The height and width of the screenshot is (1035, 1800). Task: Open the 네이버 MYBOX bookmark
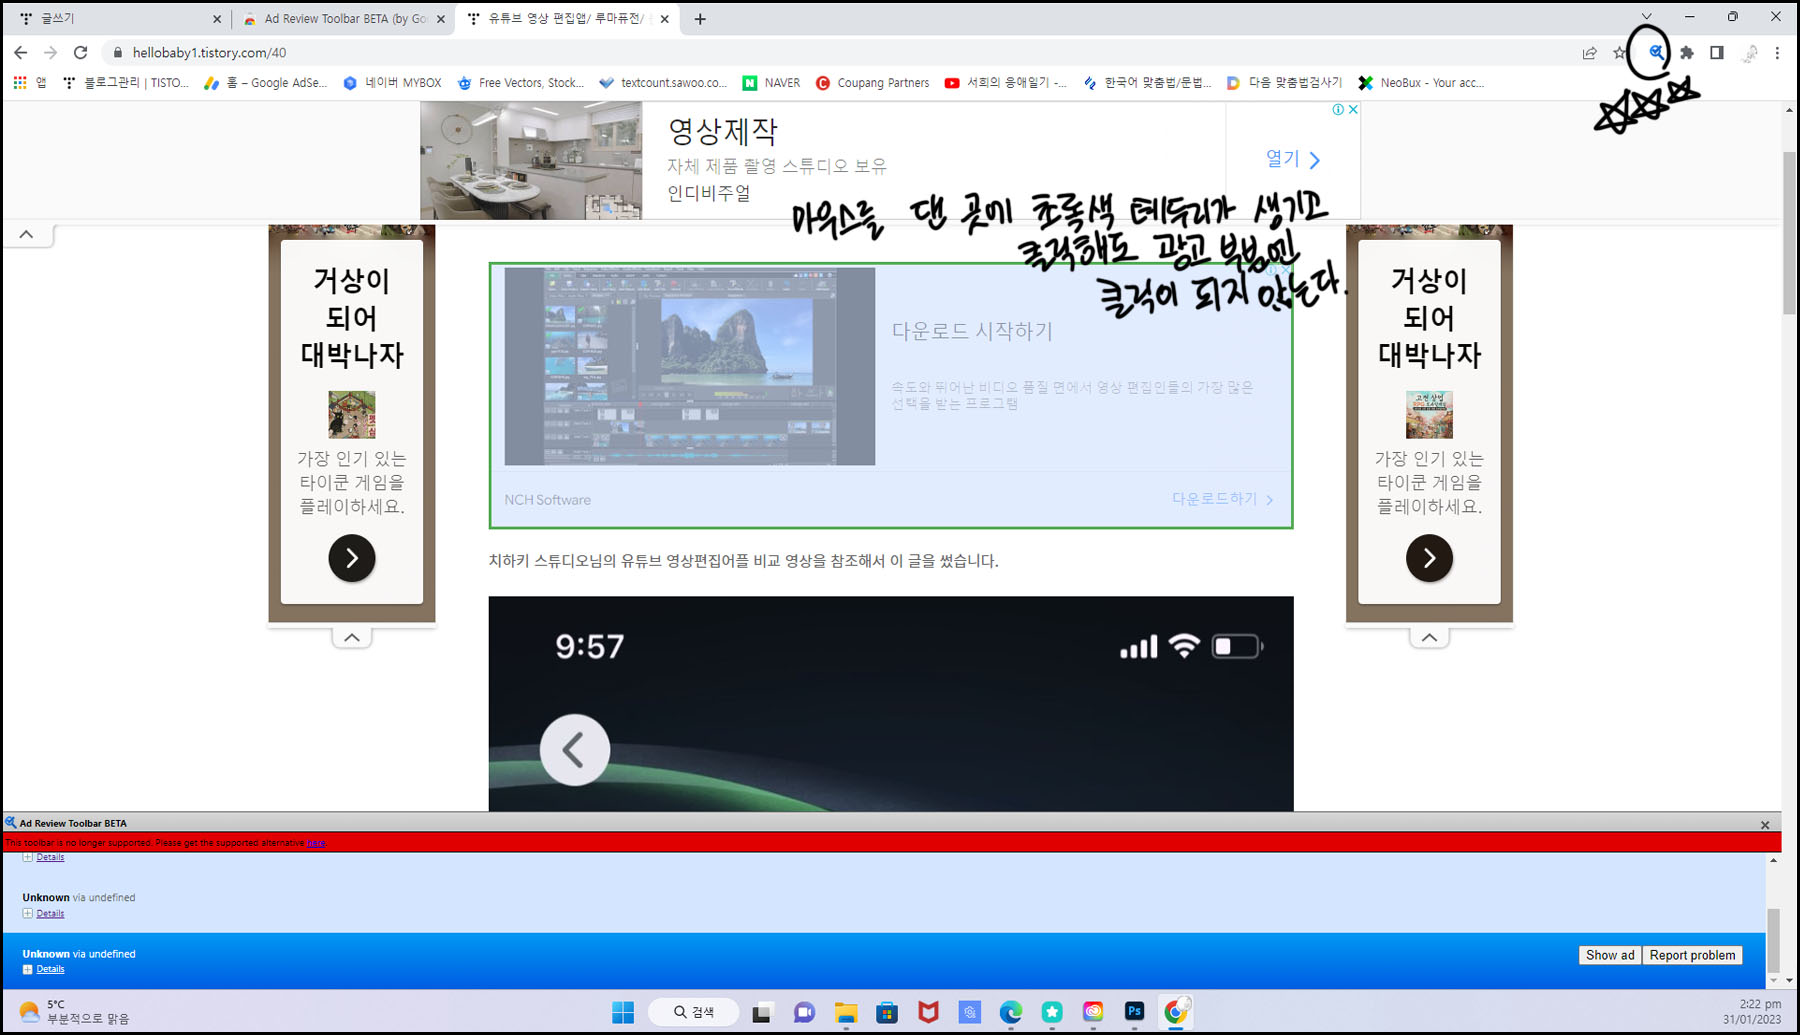[392, 83]
